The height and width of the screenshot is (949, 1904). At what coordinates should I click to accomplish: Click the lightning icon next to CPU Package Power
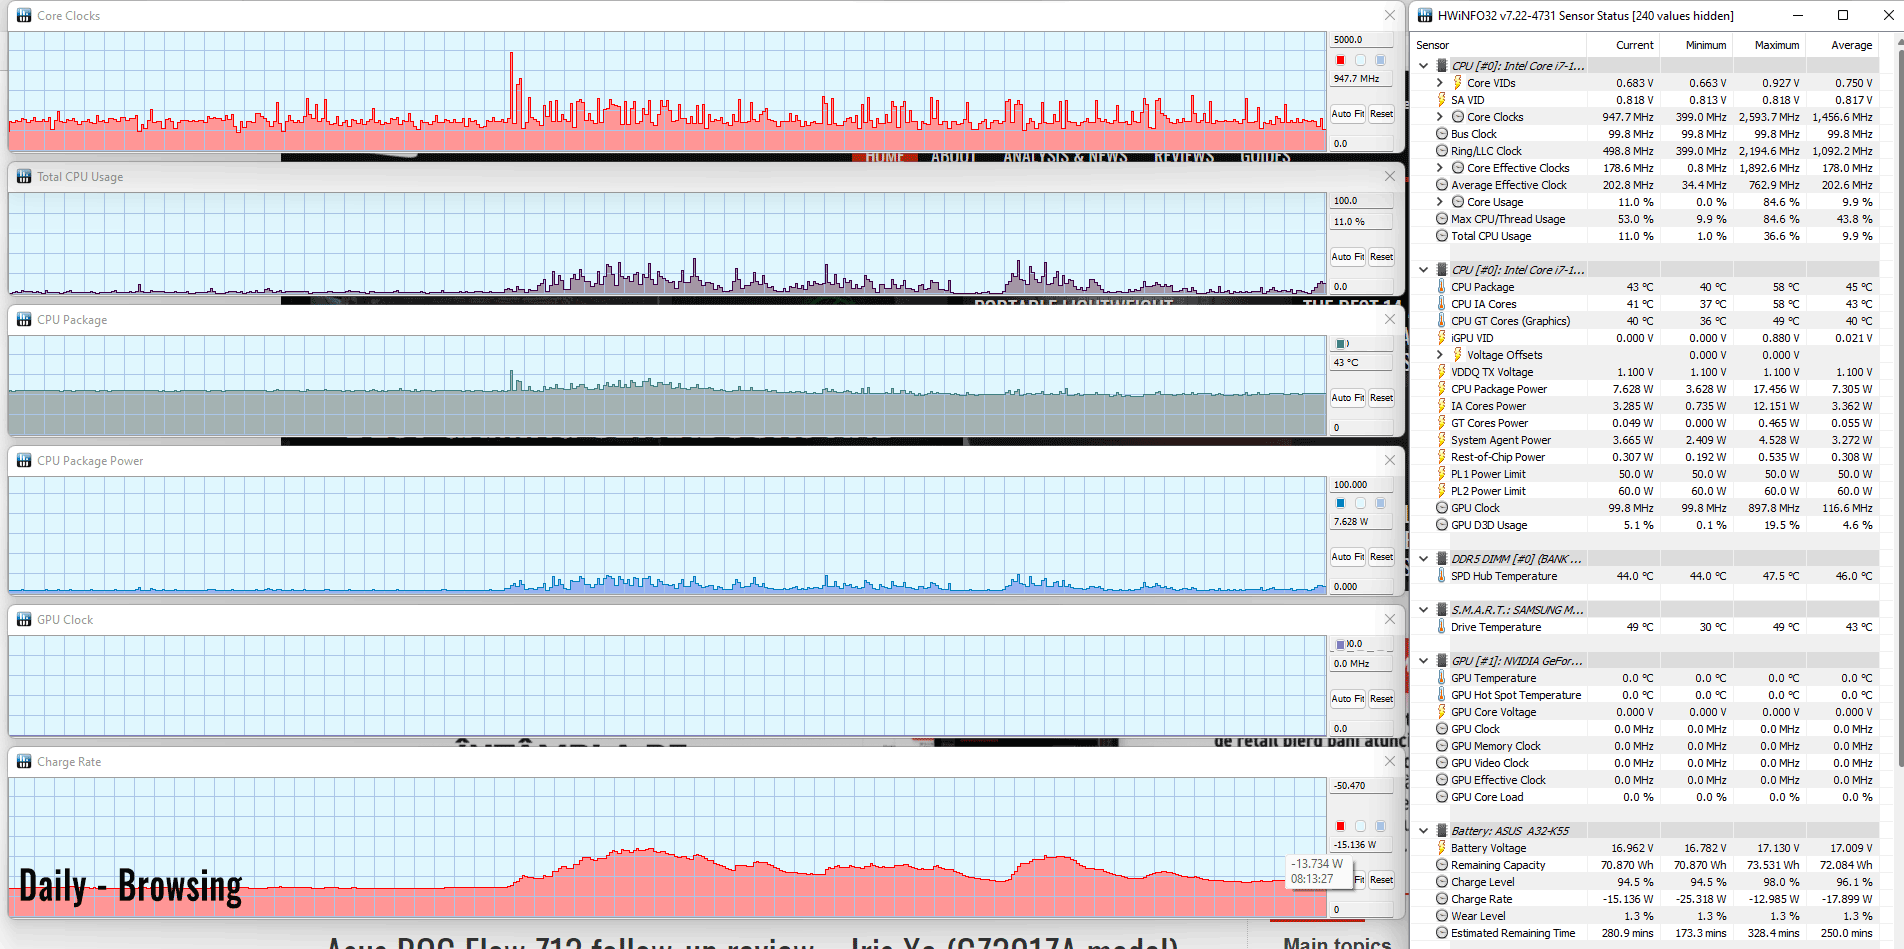click(1444, 388)
